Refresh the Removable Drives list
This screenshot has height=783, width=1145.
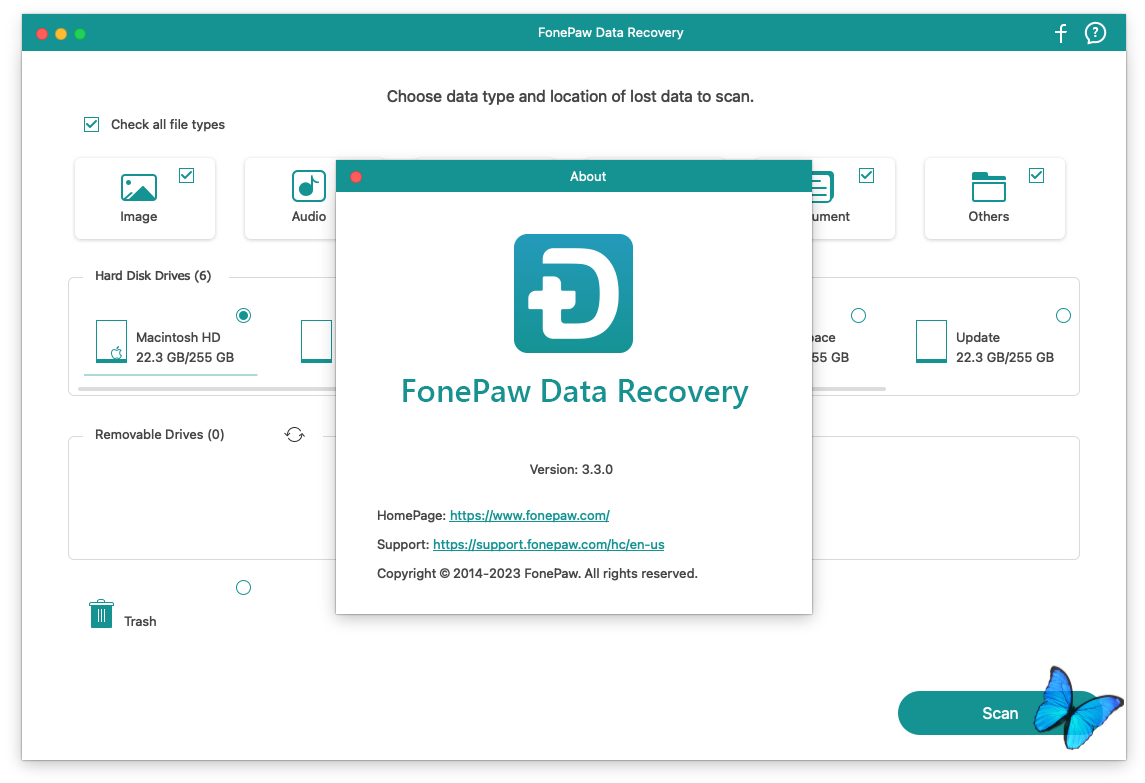tap(294, 434)
